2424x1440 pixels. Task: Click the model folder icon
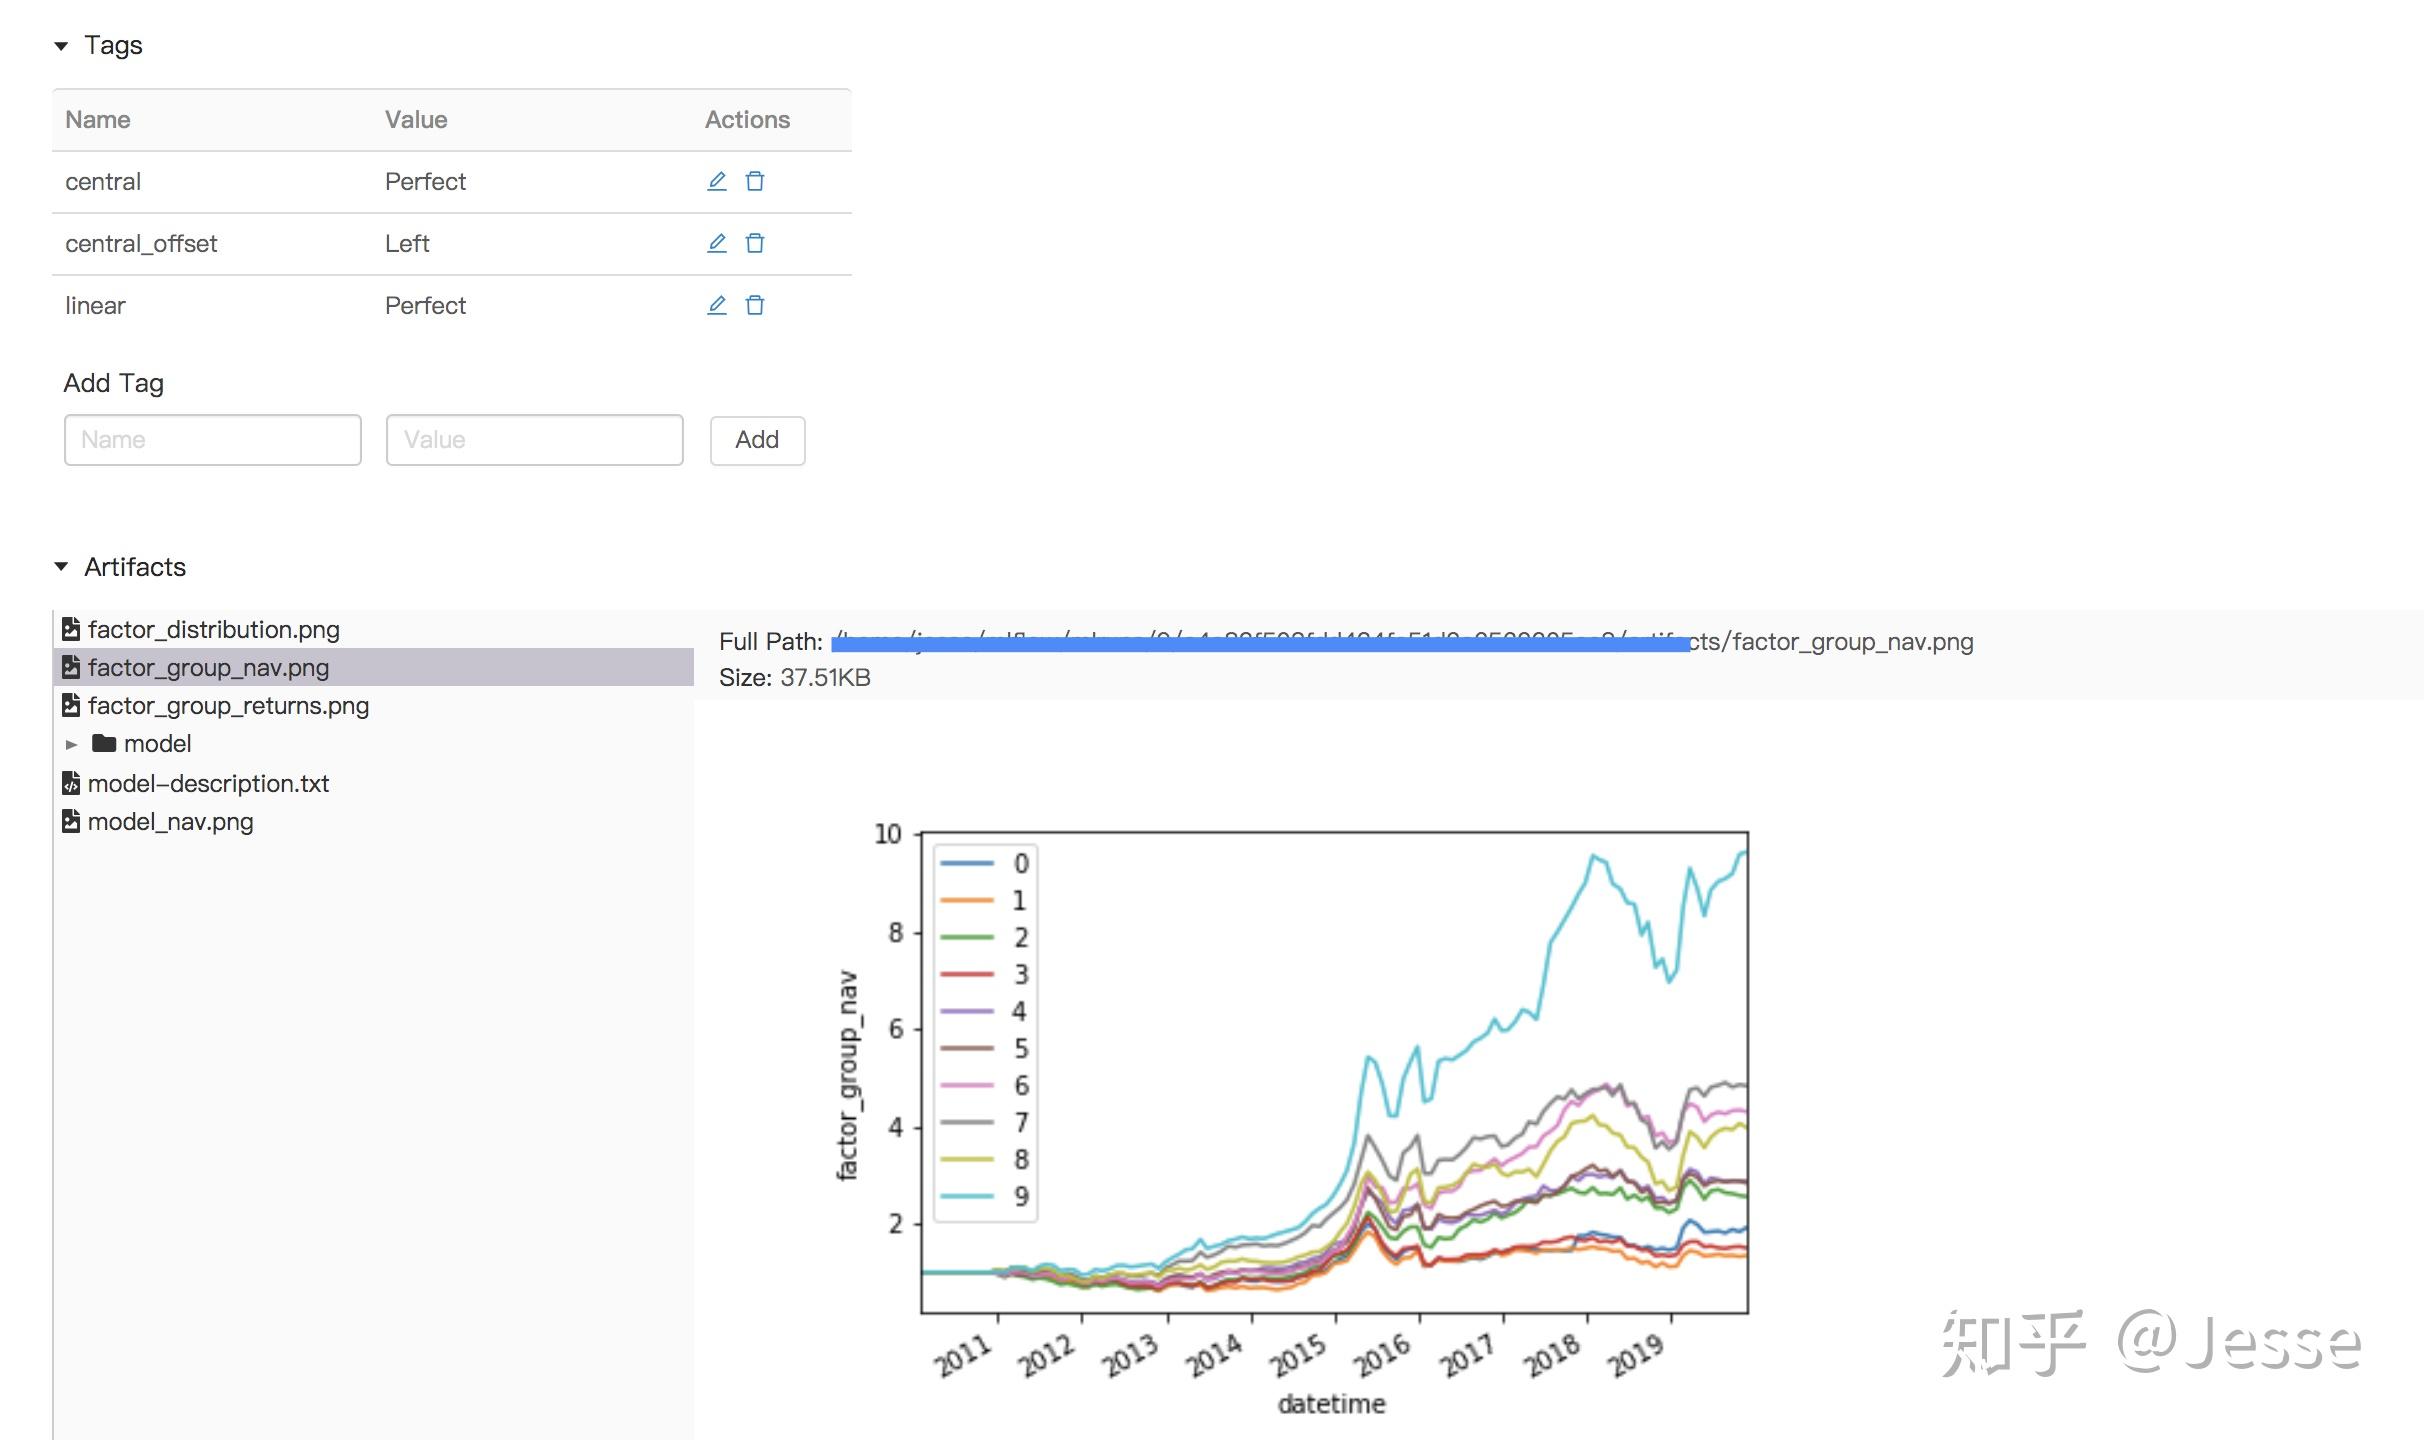tap(104, 743)
